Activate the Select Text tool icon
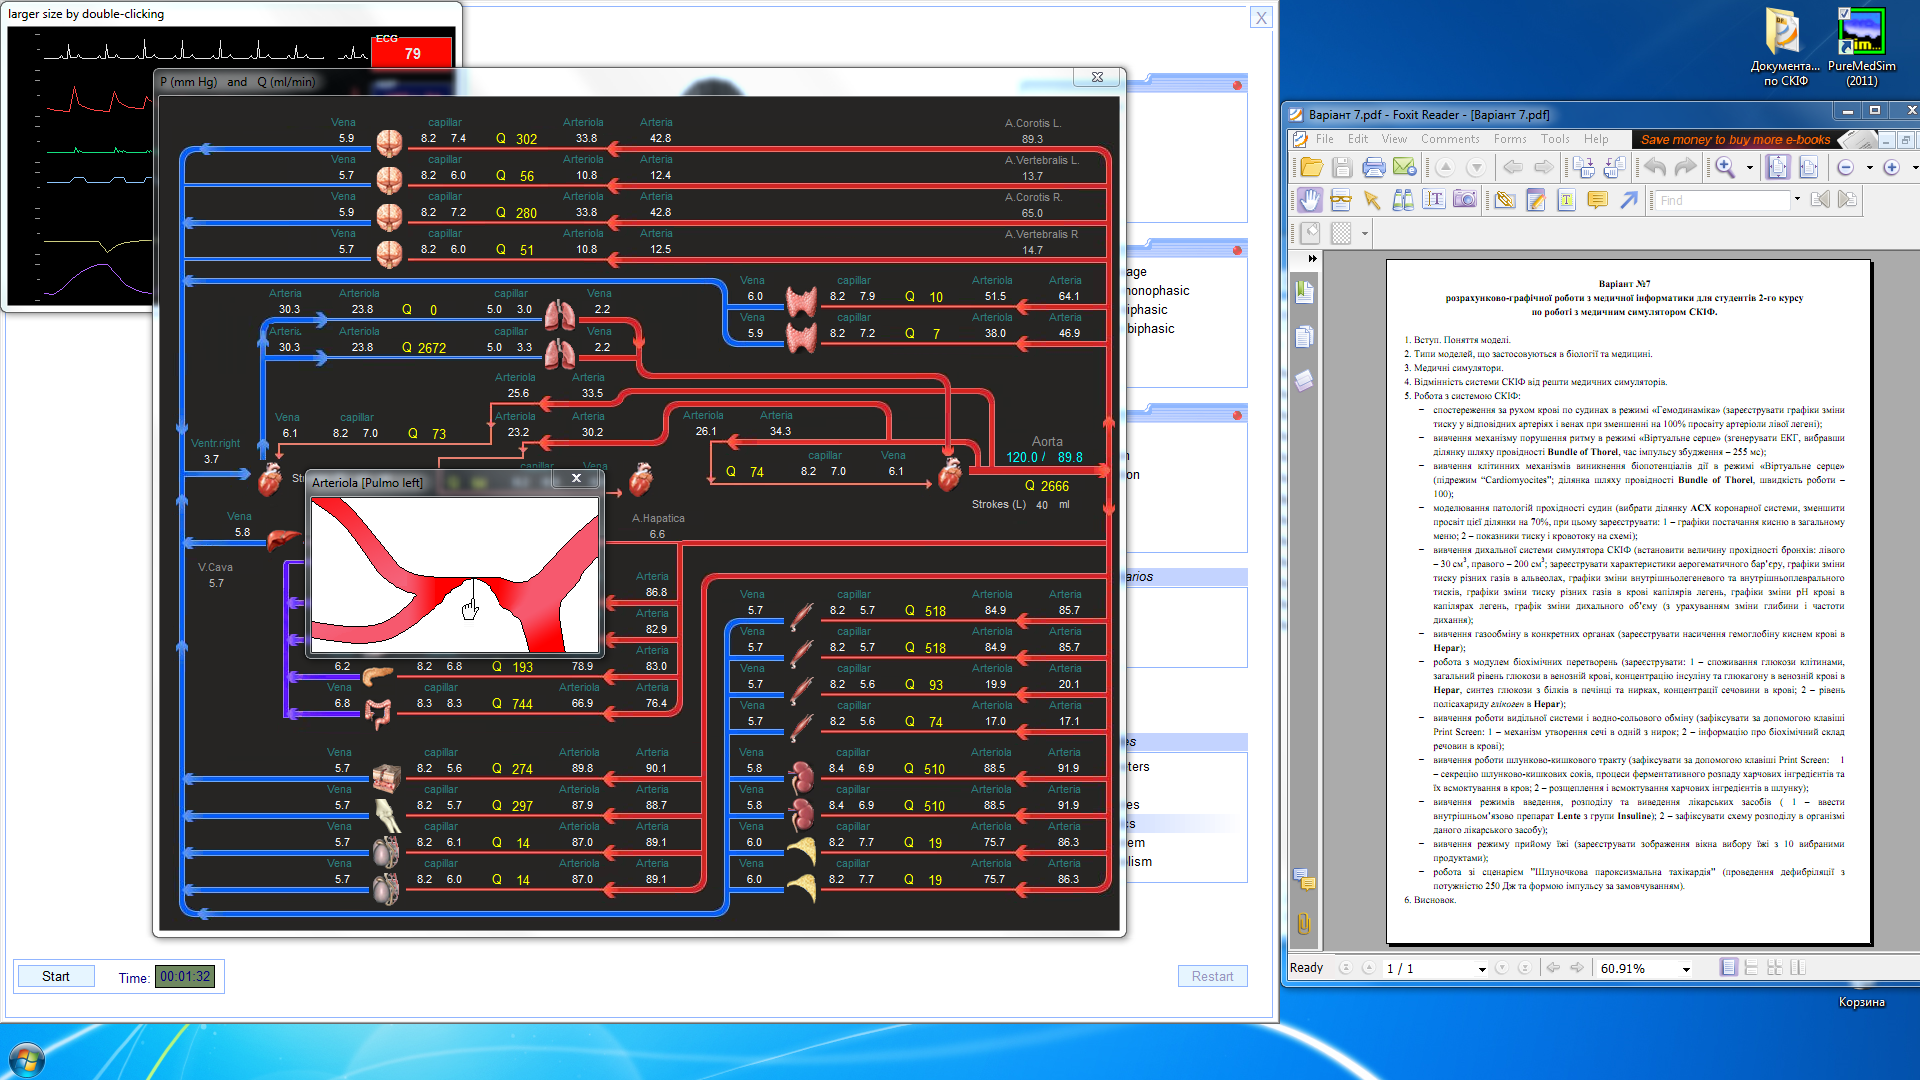Screen dimensions: 1920x1080 [1434, 200]
